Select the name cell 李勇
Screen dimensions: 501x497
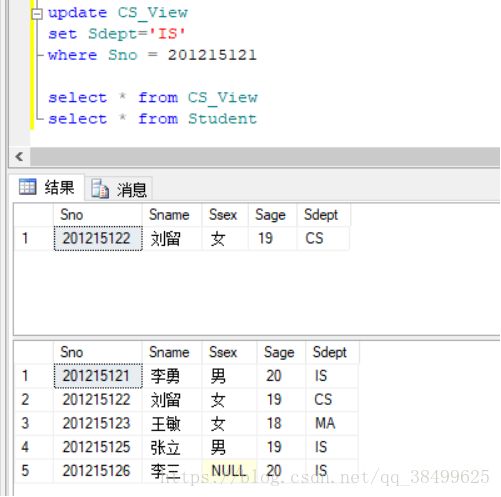pyautogui.click(x=172, y=376)
